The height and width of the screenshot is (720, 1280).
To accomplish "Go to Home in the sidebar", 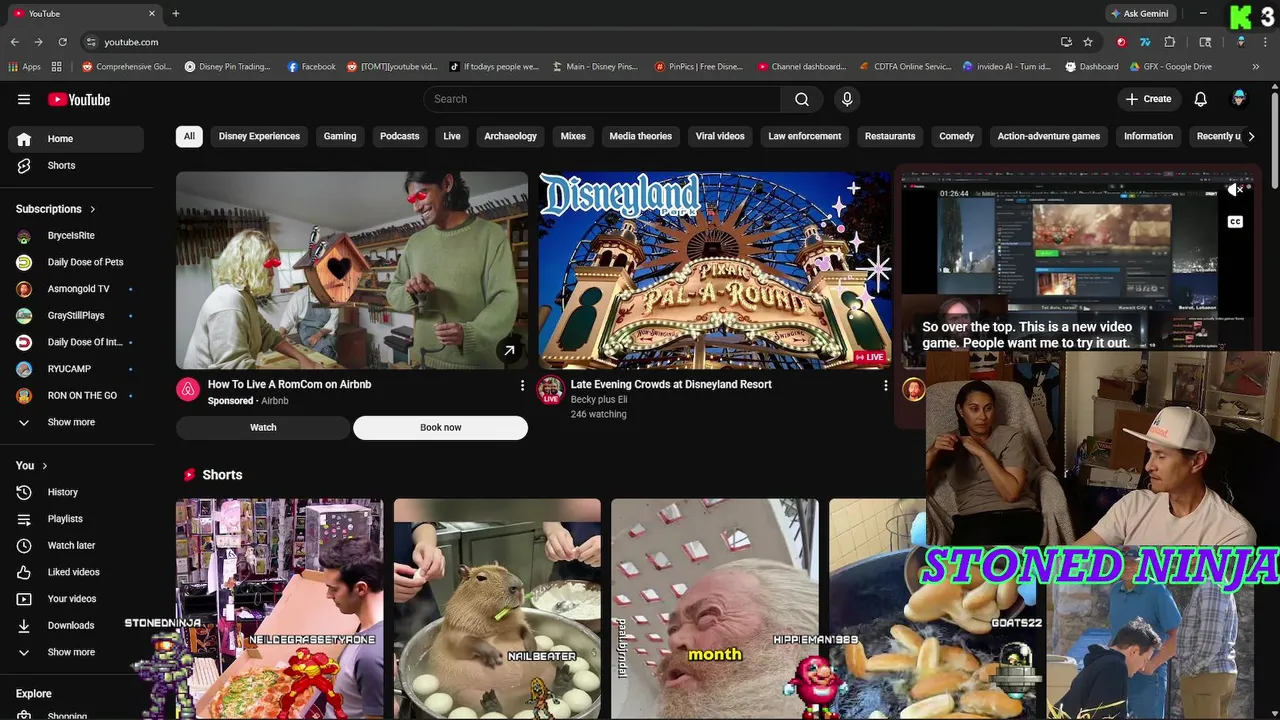I will [76, 139].
